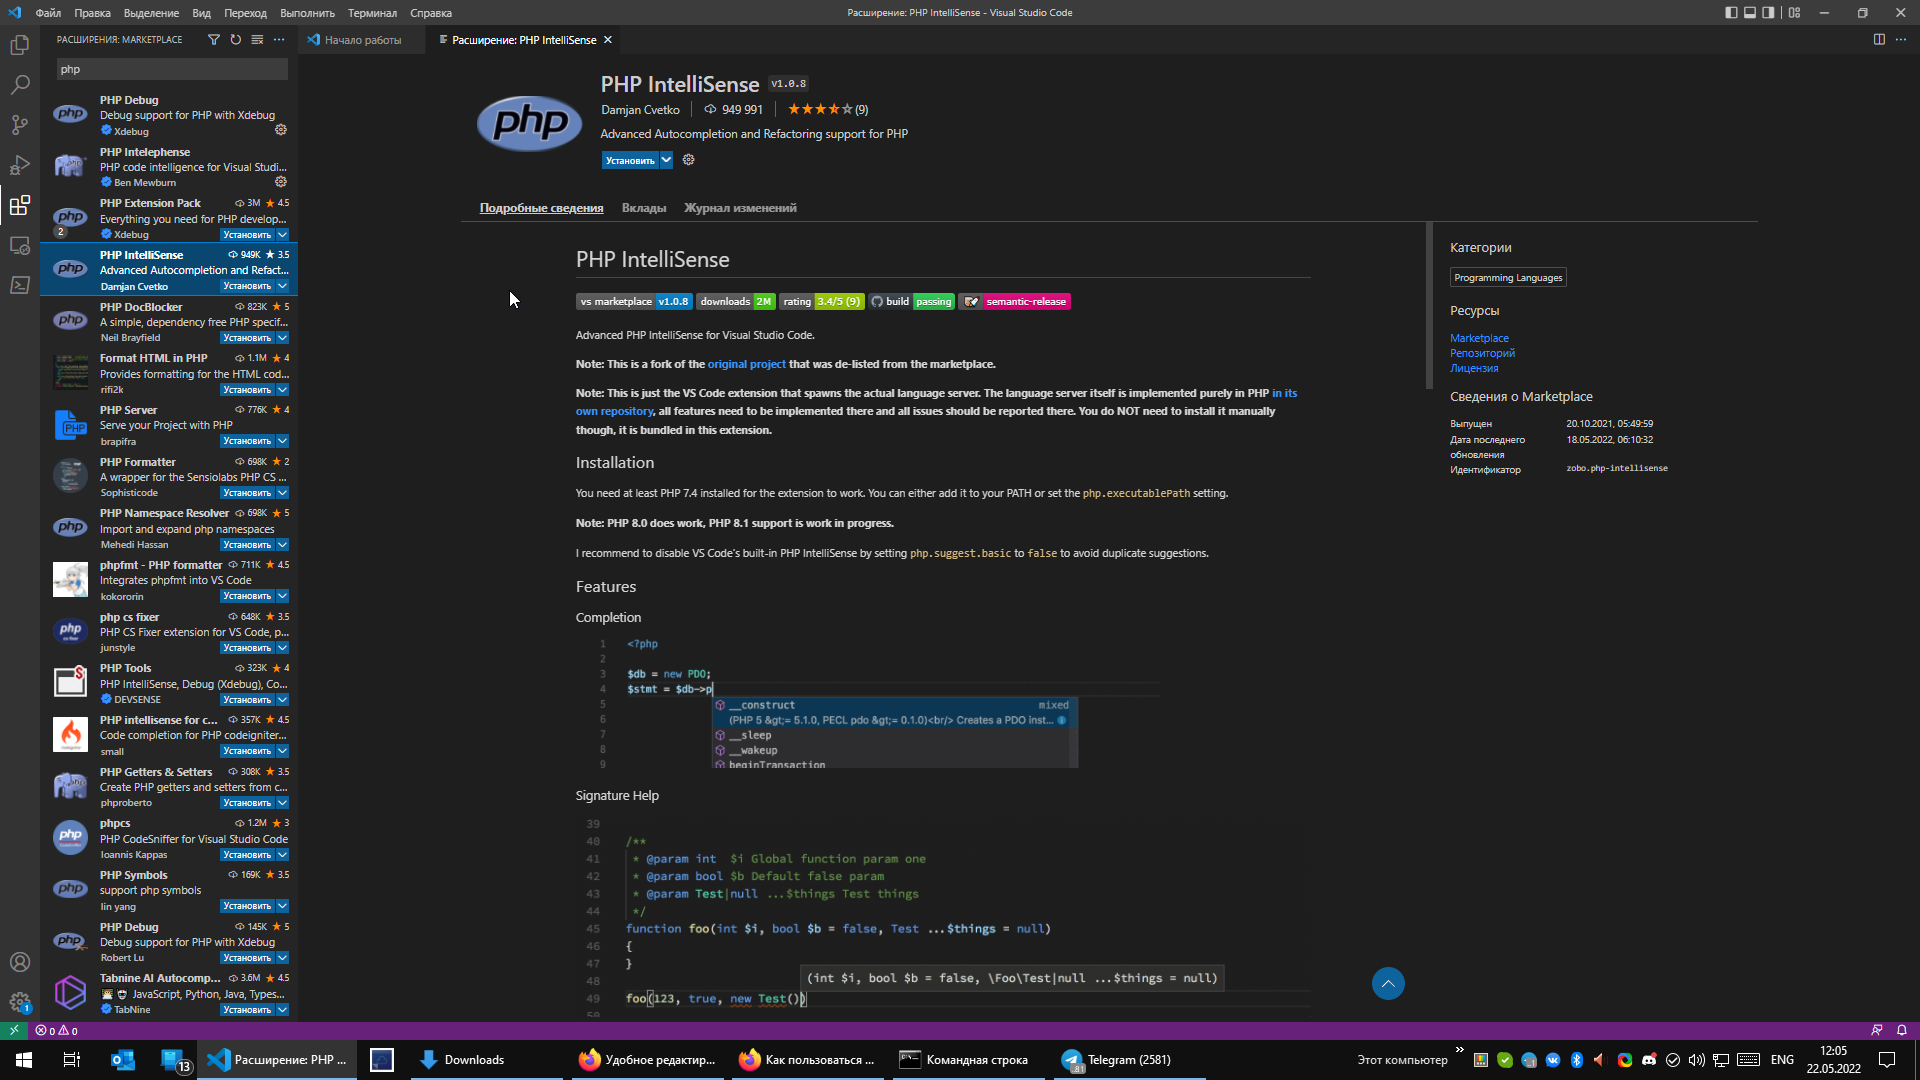This screenshot has width=1920, height=1080.
Task: Install the PHP Extension Pack
Action: (x=246, y=235)
